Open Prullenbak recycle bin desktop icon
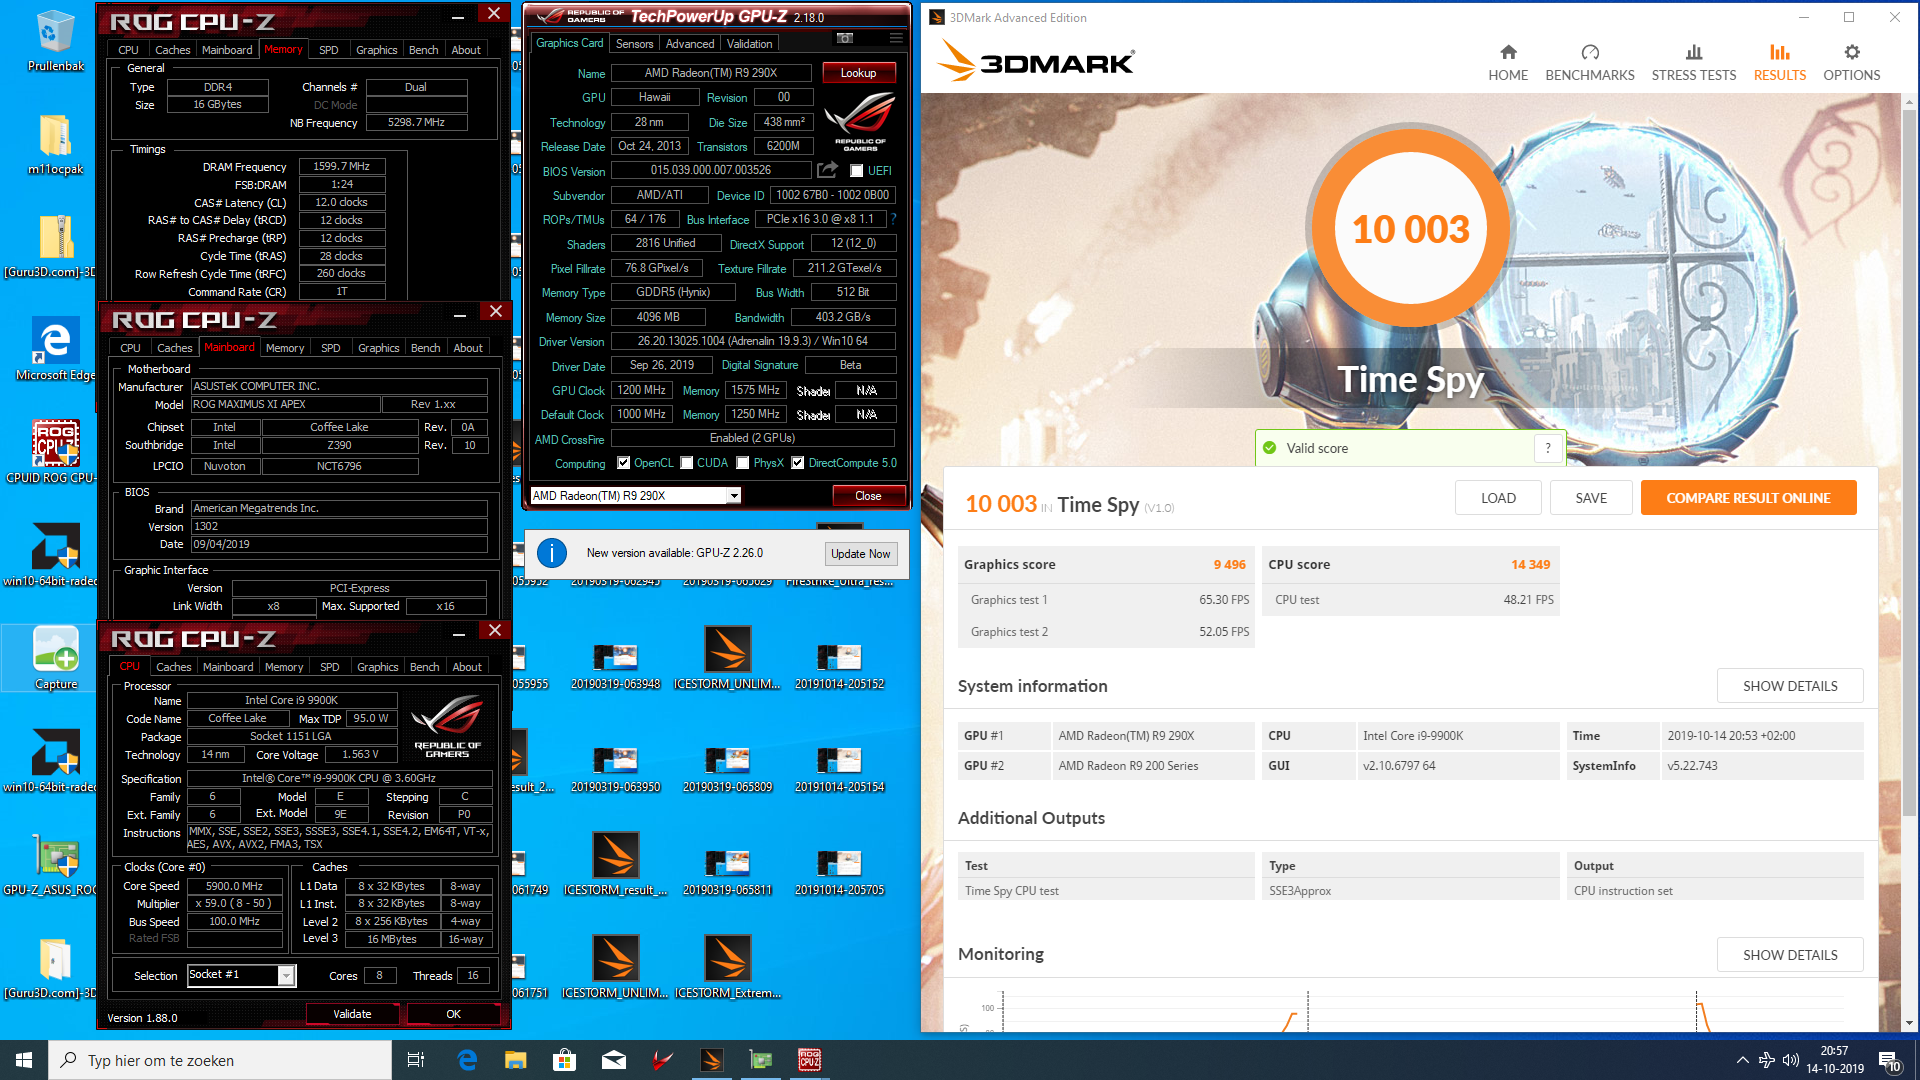The width and height of the screenshot is (1920, 1080). 55,42
